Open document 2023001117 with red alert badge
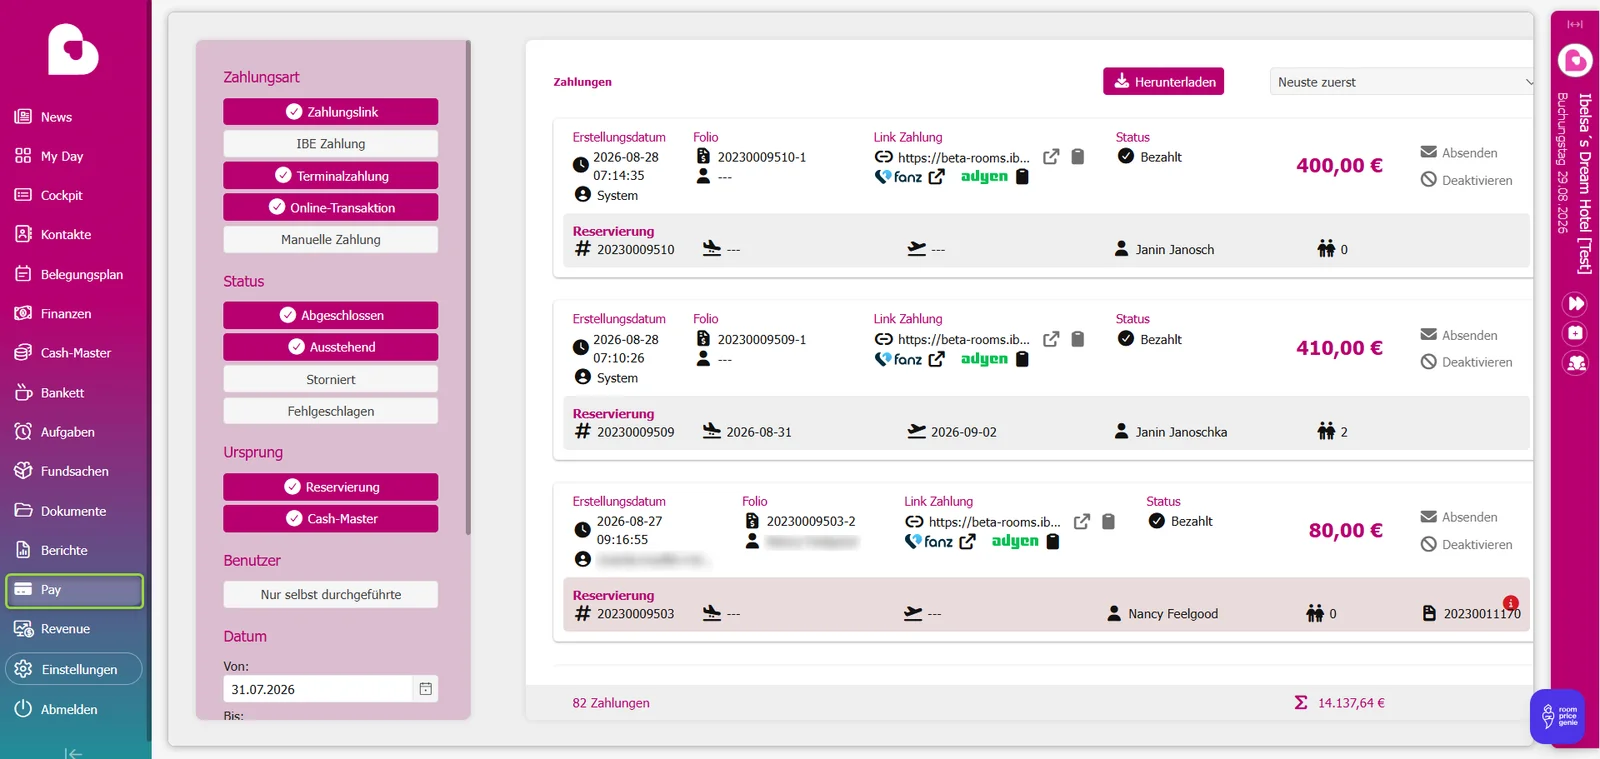 [1473, 613]
